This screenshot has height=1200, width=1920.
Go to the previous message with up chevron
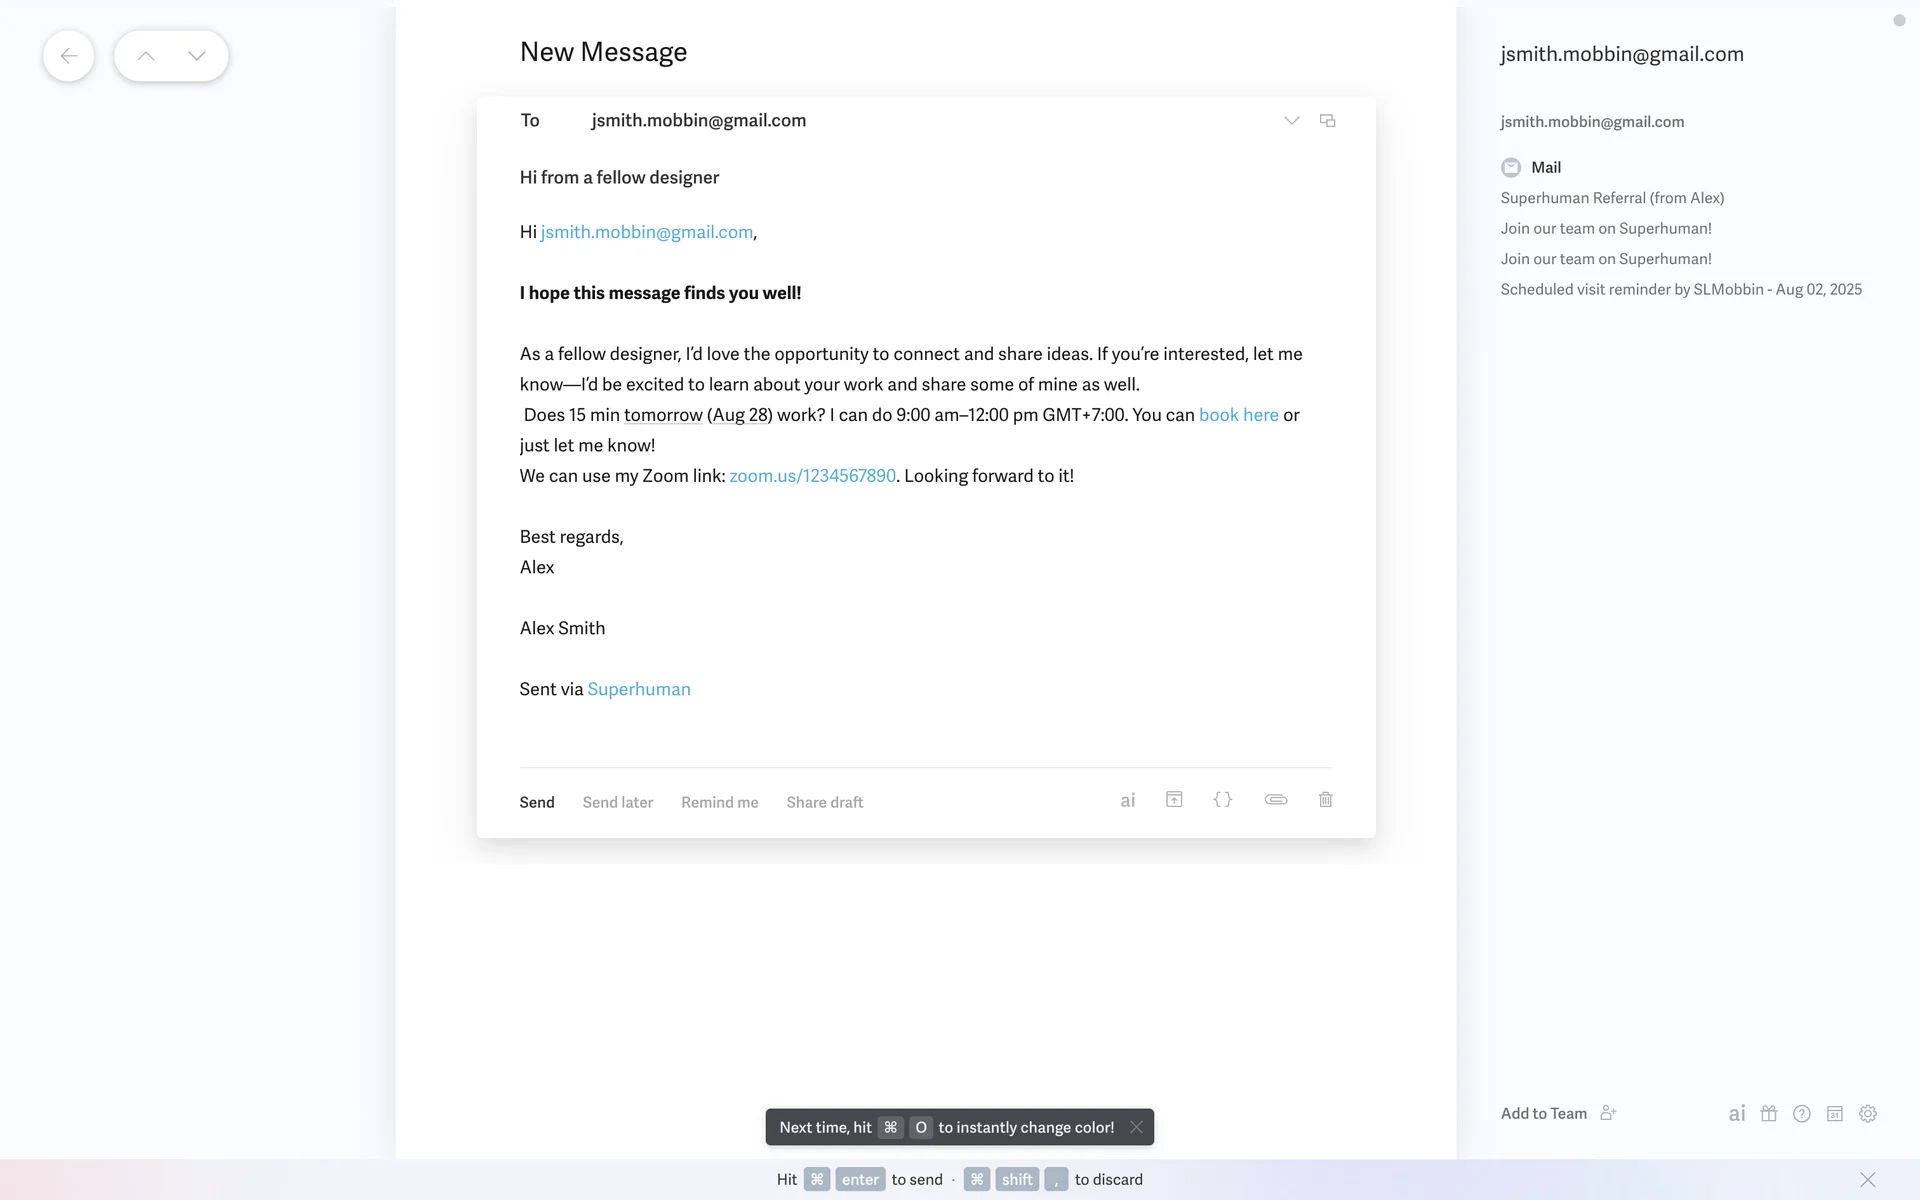point(146,56)
